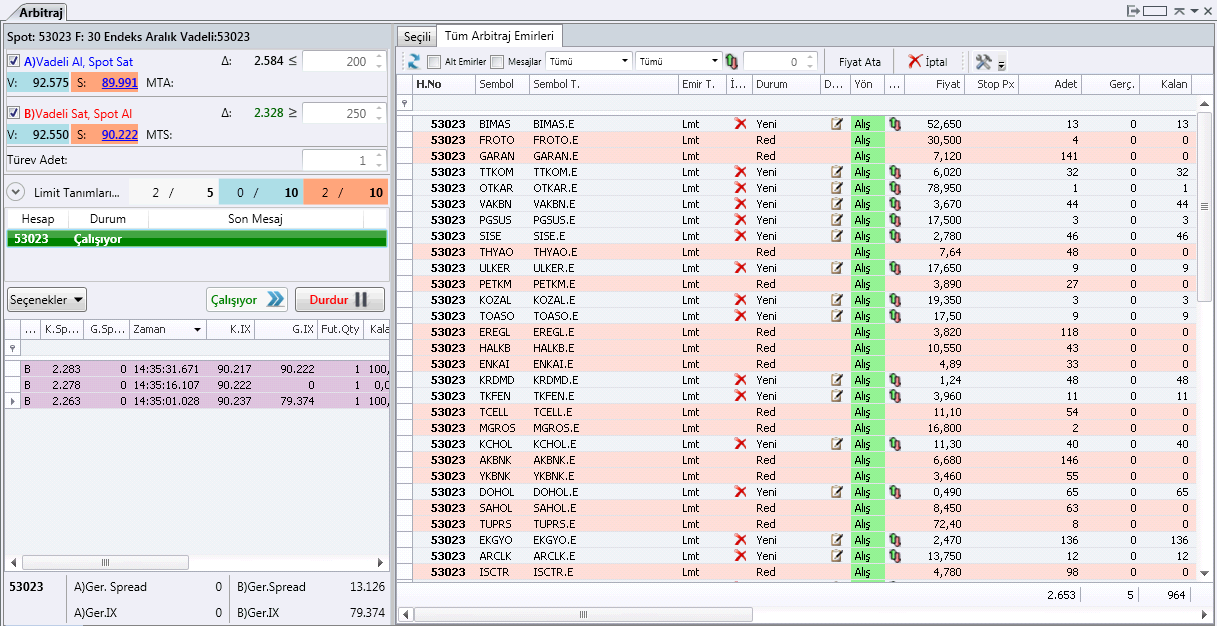The image size is (1217, 626).
Task: Edit the EKGYO order via pencil icon
Action: (837, 540)
